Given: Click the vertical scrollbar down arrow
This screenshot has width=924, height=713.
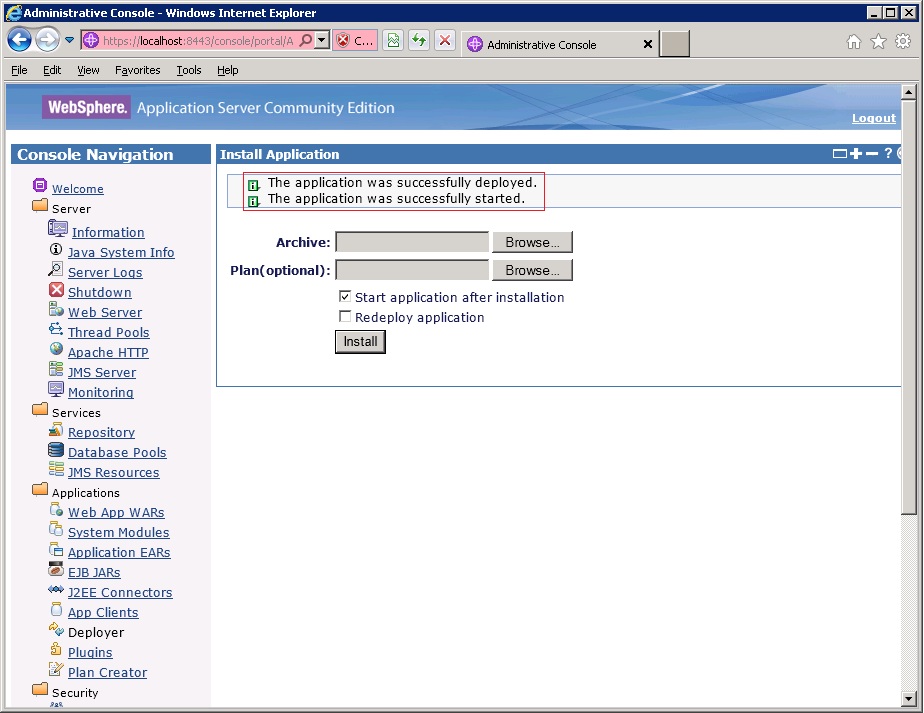Looking at the screenshot, I should pyautogui.click(x=908, y=699).
